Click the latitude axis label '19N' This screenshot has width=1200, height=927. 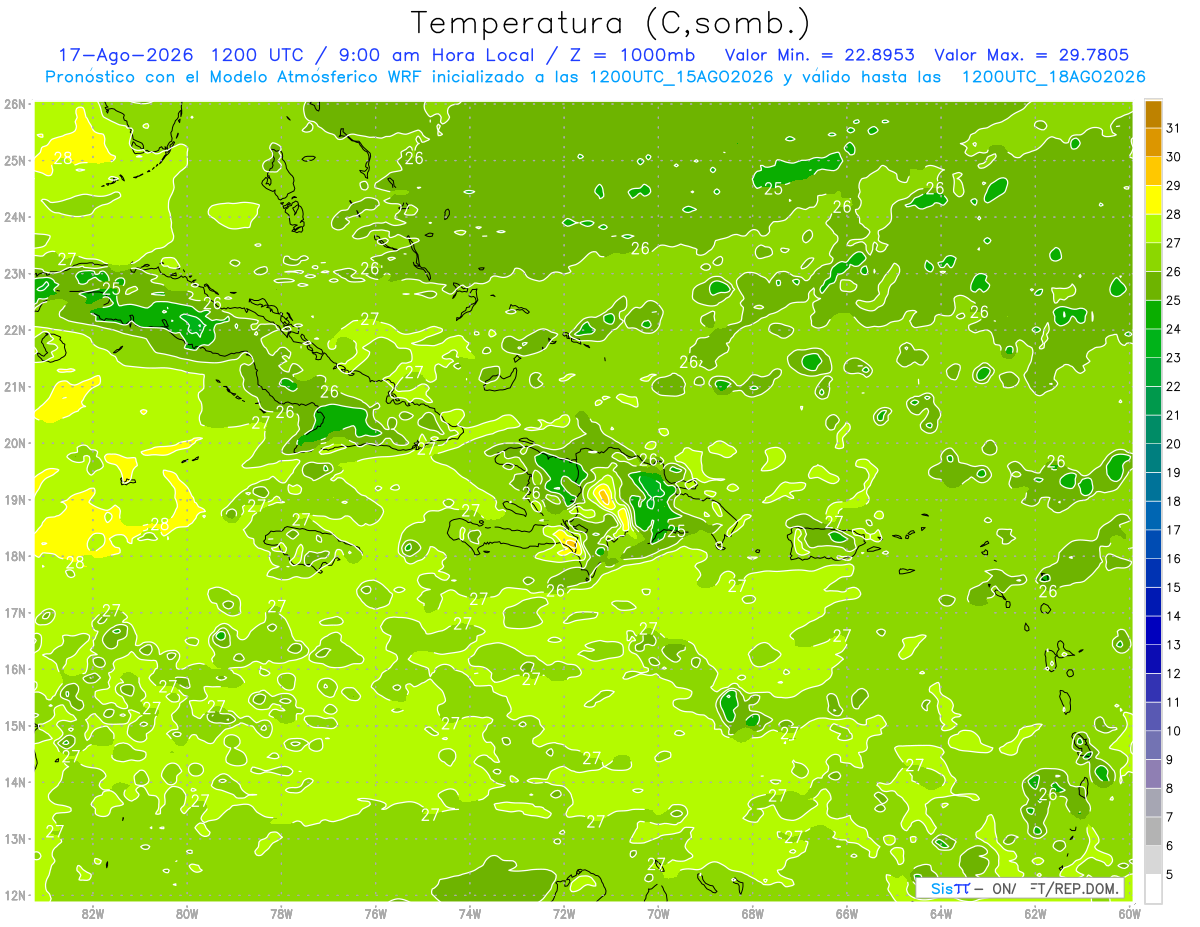pos(15,500)
